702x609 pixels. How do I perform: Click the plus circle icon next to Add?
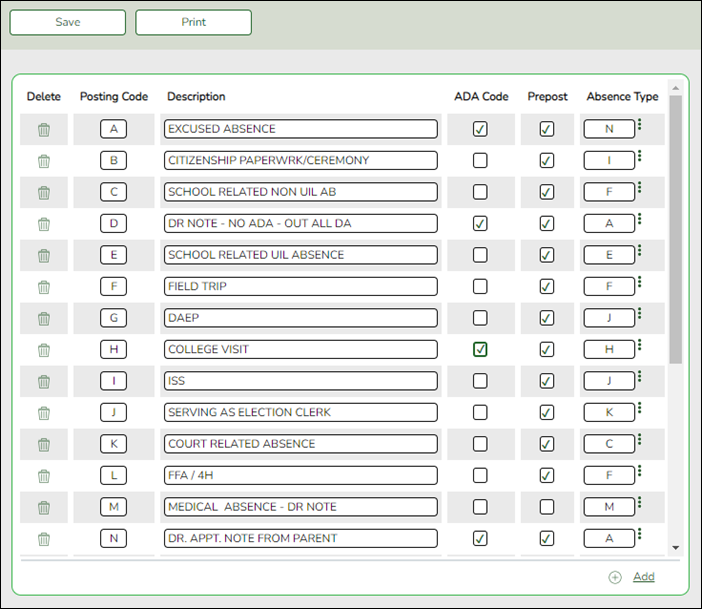click(615, 578)
